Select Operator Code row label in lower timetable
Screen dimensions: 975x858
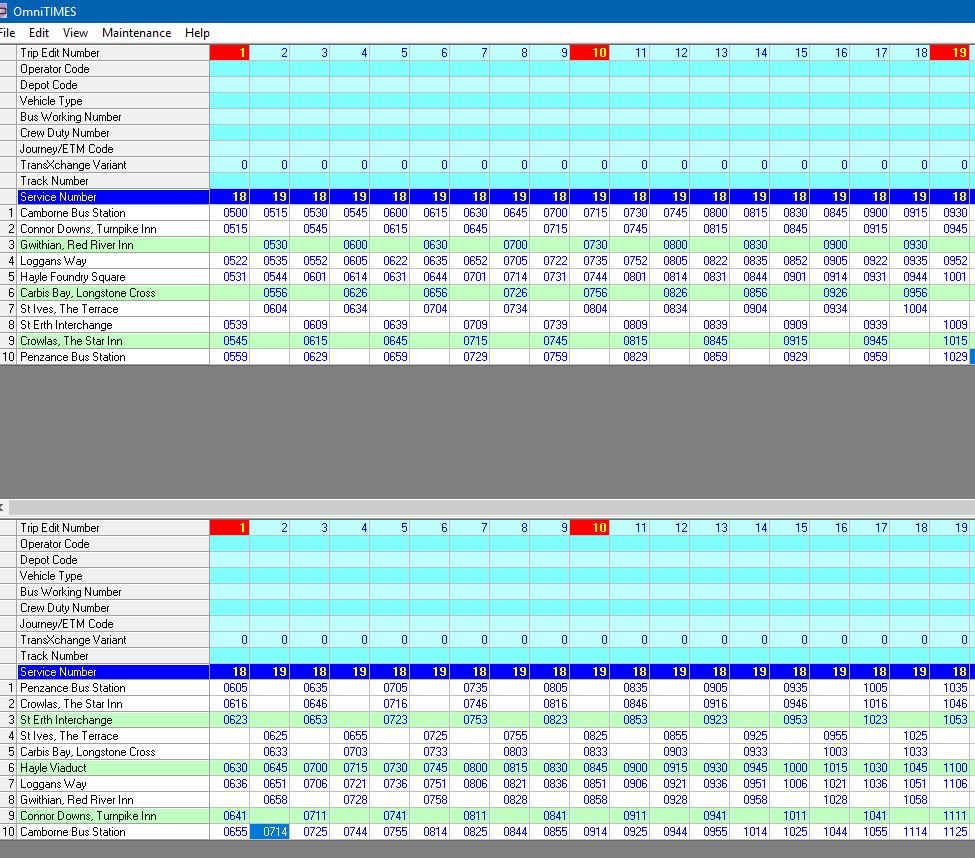click(x=55, y=544)
